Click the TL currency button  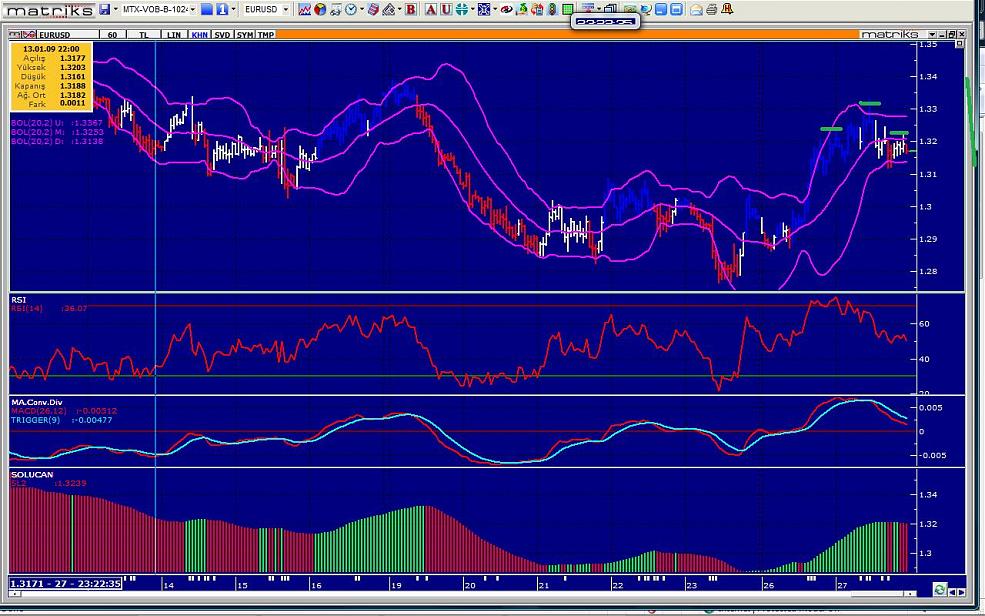(143, 34)
